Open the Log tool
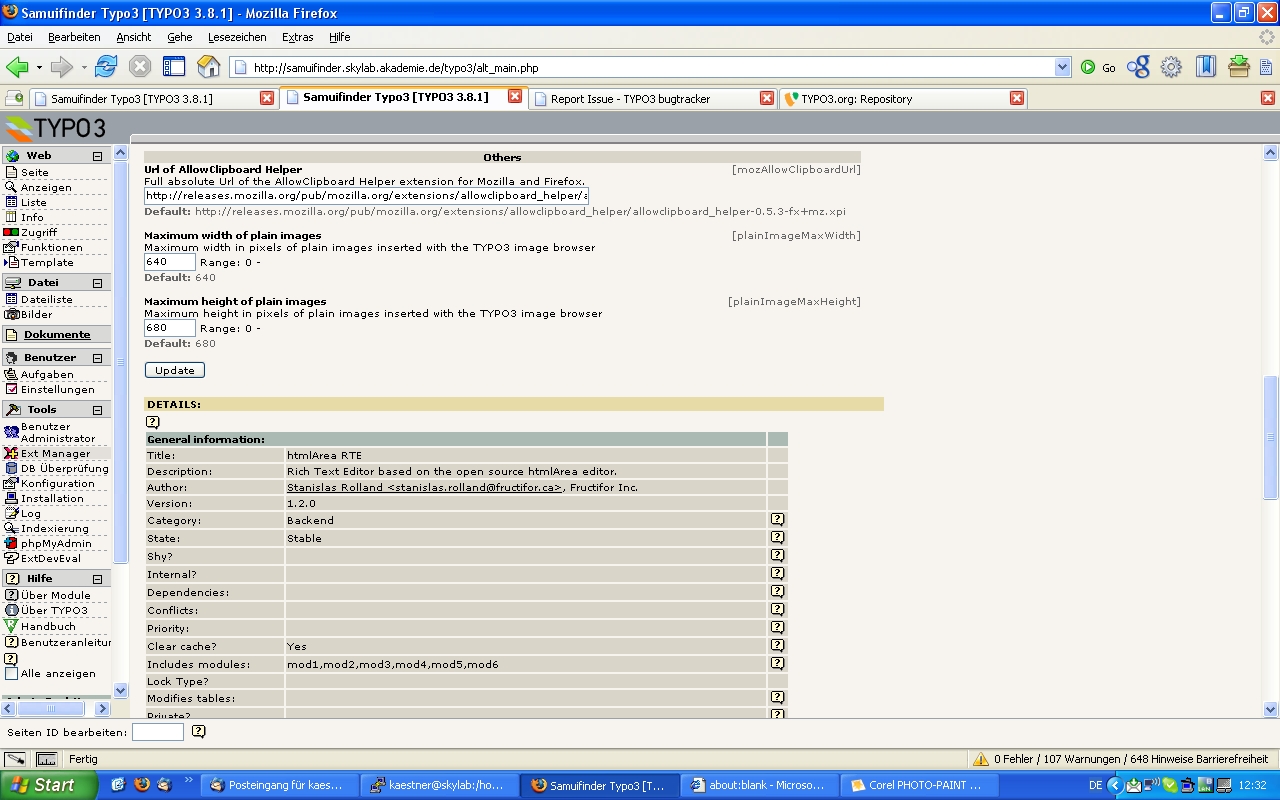Screen dimensions: 1280x800 click(x=31, y=513)
